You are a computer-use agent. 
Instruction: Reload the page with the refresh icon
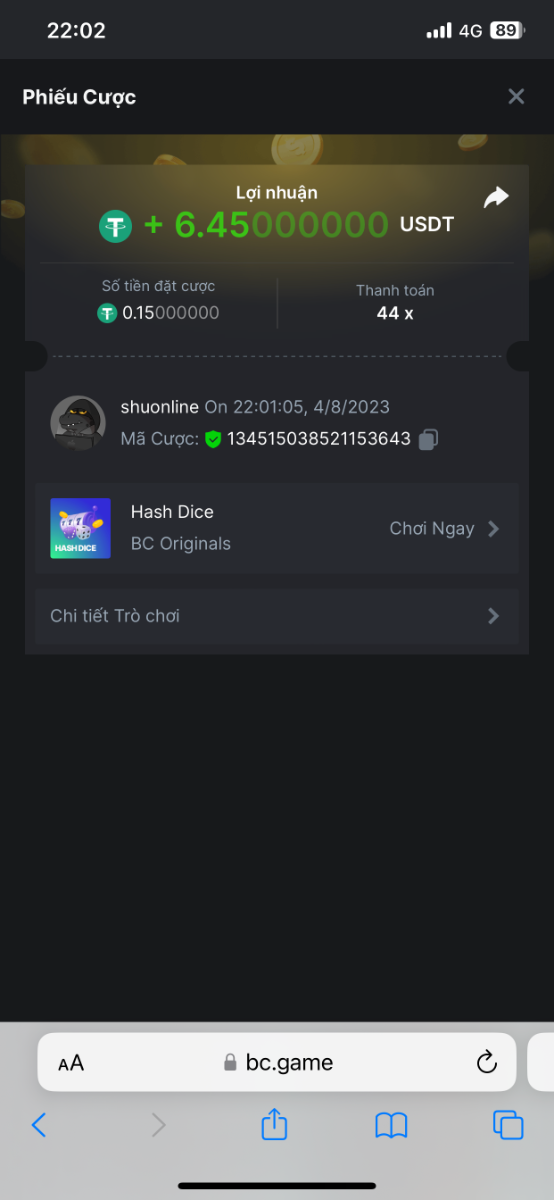click(x=487, y=1062)
